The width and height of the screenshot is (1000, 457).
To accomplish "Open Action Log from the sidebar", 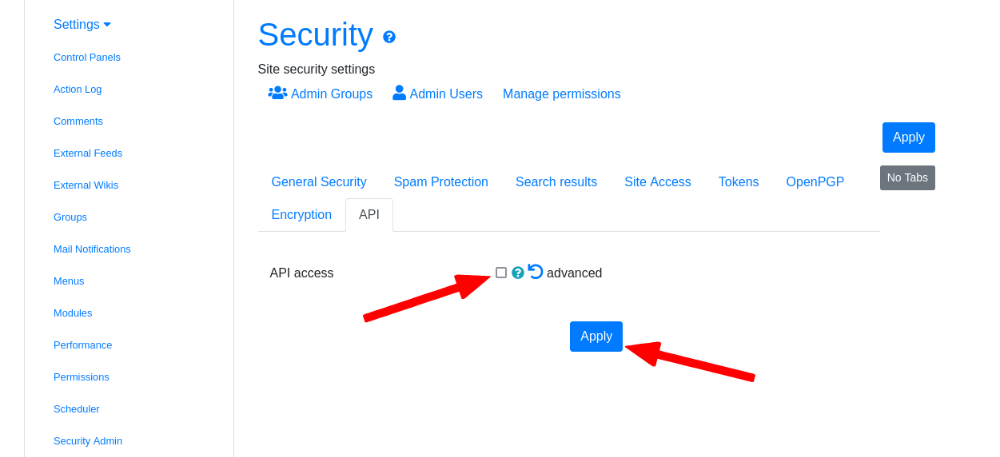I will pyautogui.click(x=78, y=89).
